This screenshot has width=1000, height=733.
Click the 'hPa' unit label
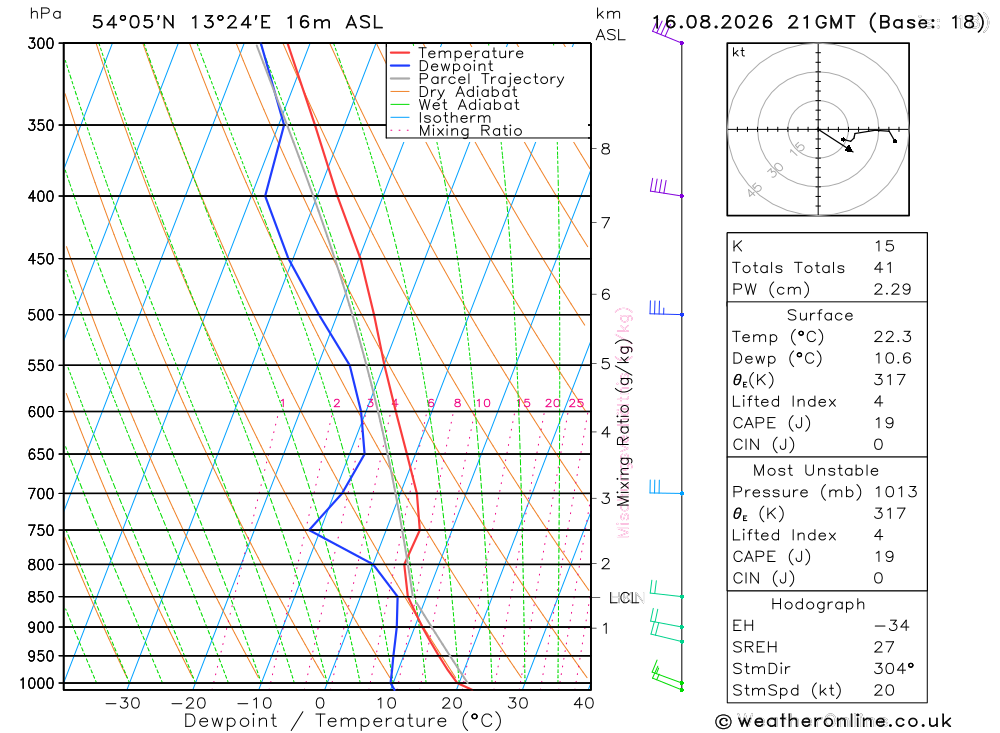[45, 14]
